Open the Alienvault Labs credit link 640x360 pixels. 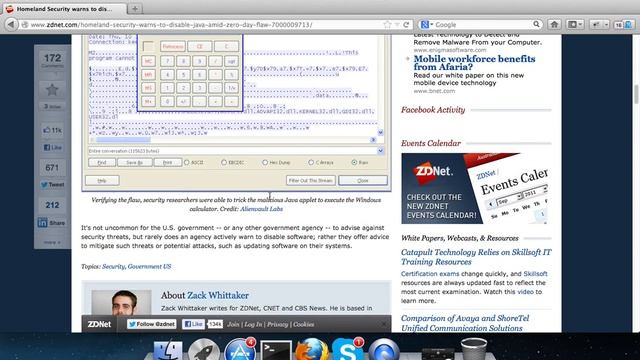(261, 209)
